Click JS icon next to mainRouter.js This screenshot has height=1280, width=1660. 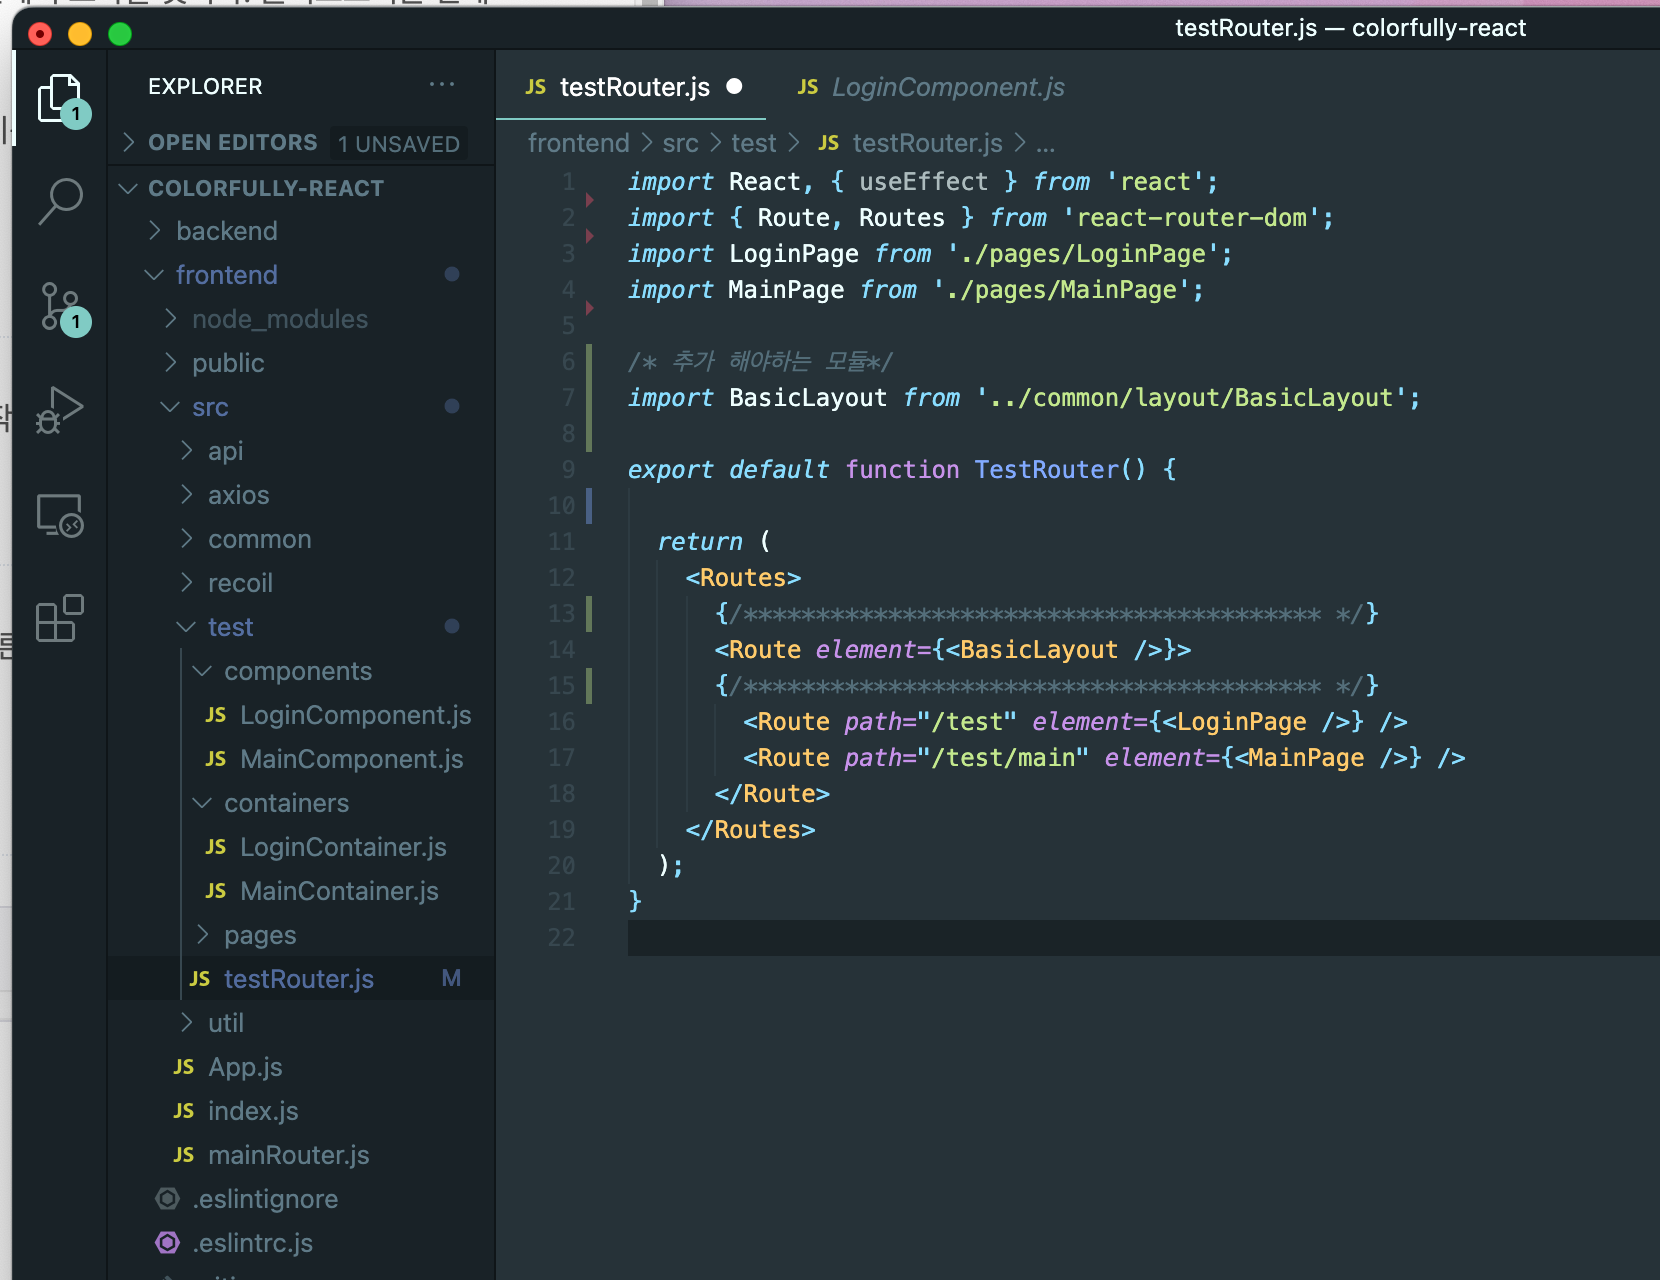[x=184, y=1155]
